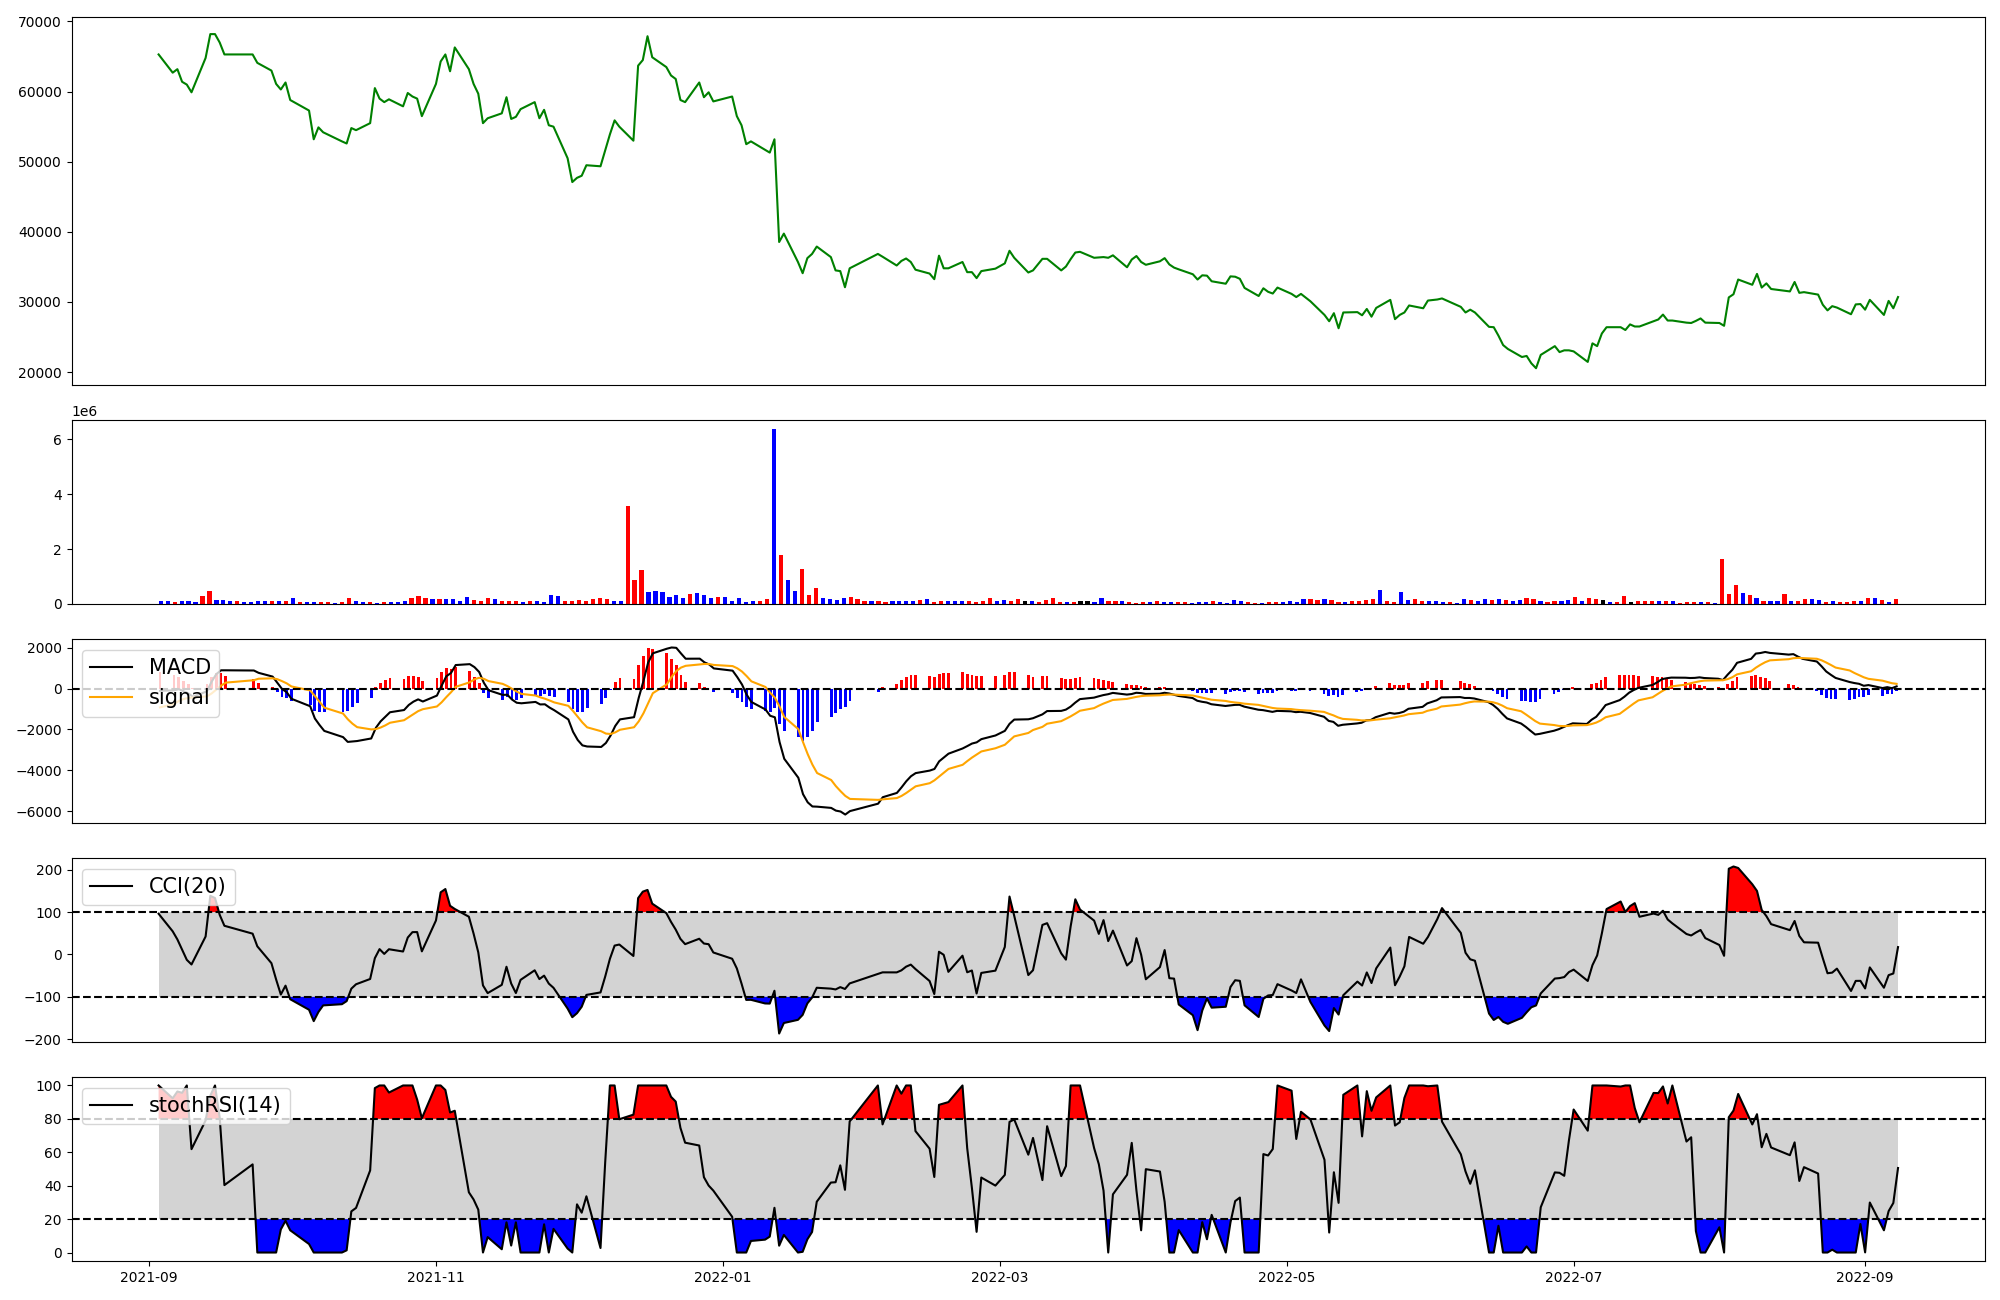2000x1300 pixels.
Task: Click the 70000 price axis tick label
Action: [40, 22]
